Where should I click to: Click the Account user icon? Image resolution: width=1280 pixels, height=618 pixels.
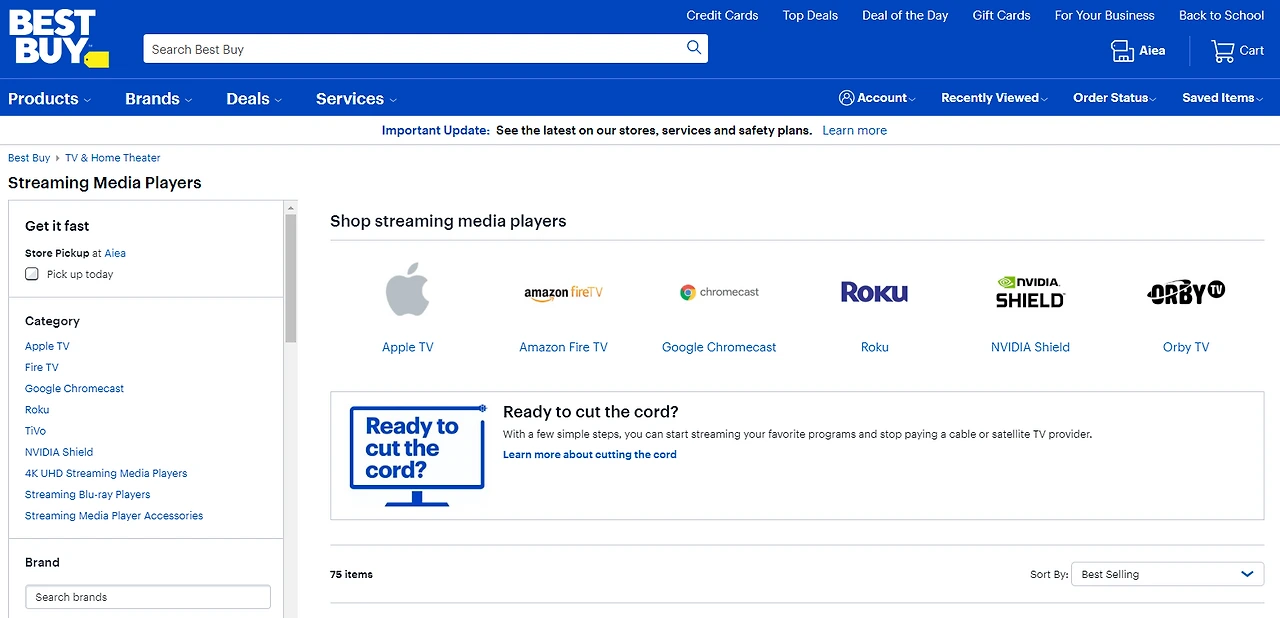point(847,98)
